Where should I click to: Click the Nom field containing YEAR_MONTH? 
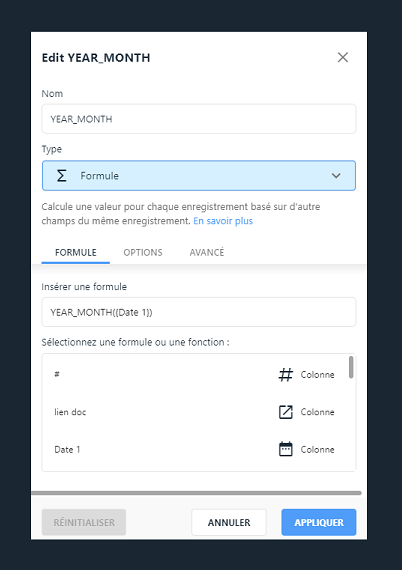click(199, 119)
